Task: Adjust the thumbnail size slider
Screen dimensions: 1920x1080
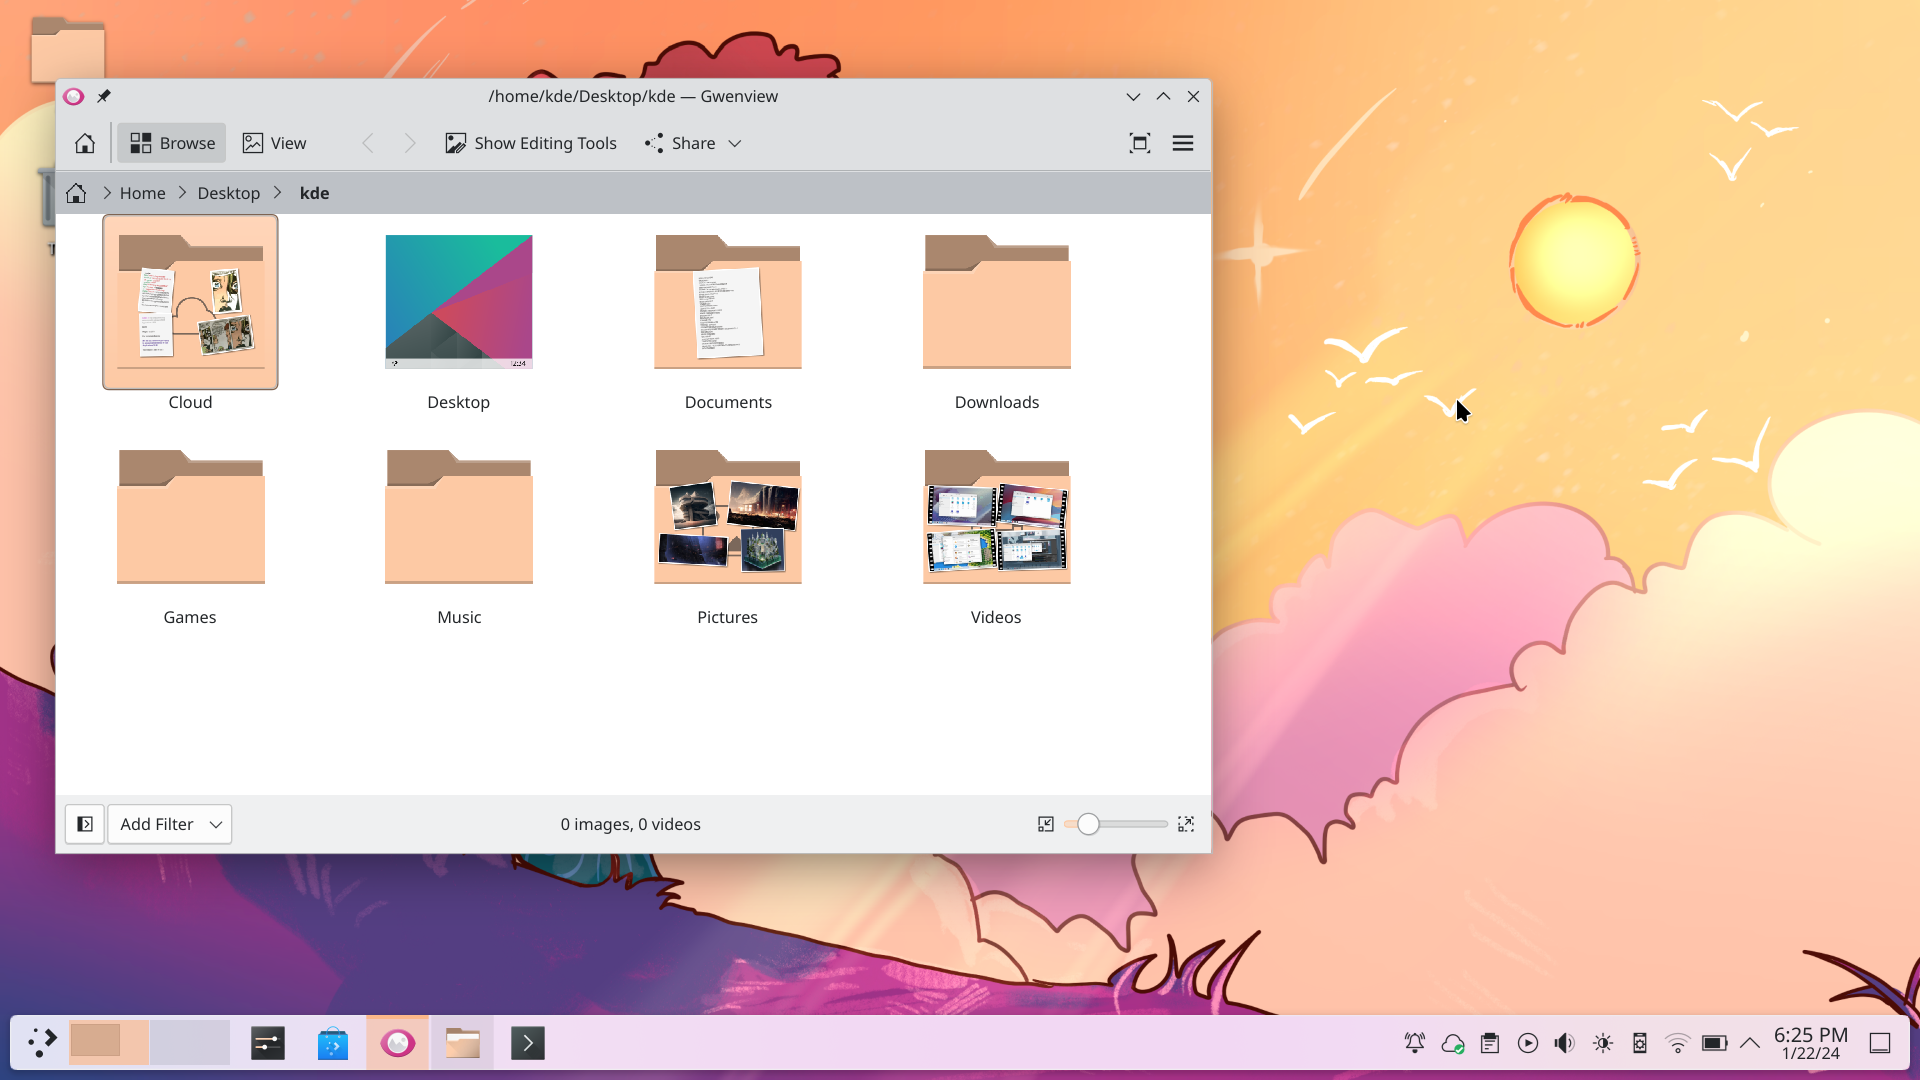Action: tap(1088, 824)
